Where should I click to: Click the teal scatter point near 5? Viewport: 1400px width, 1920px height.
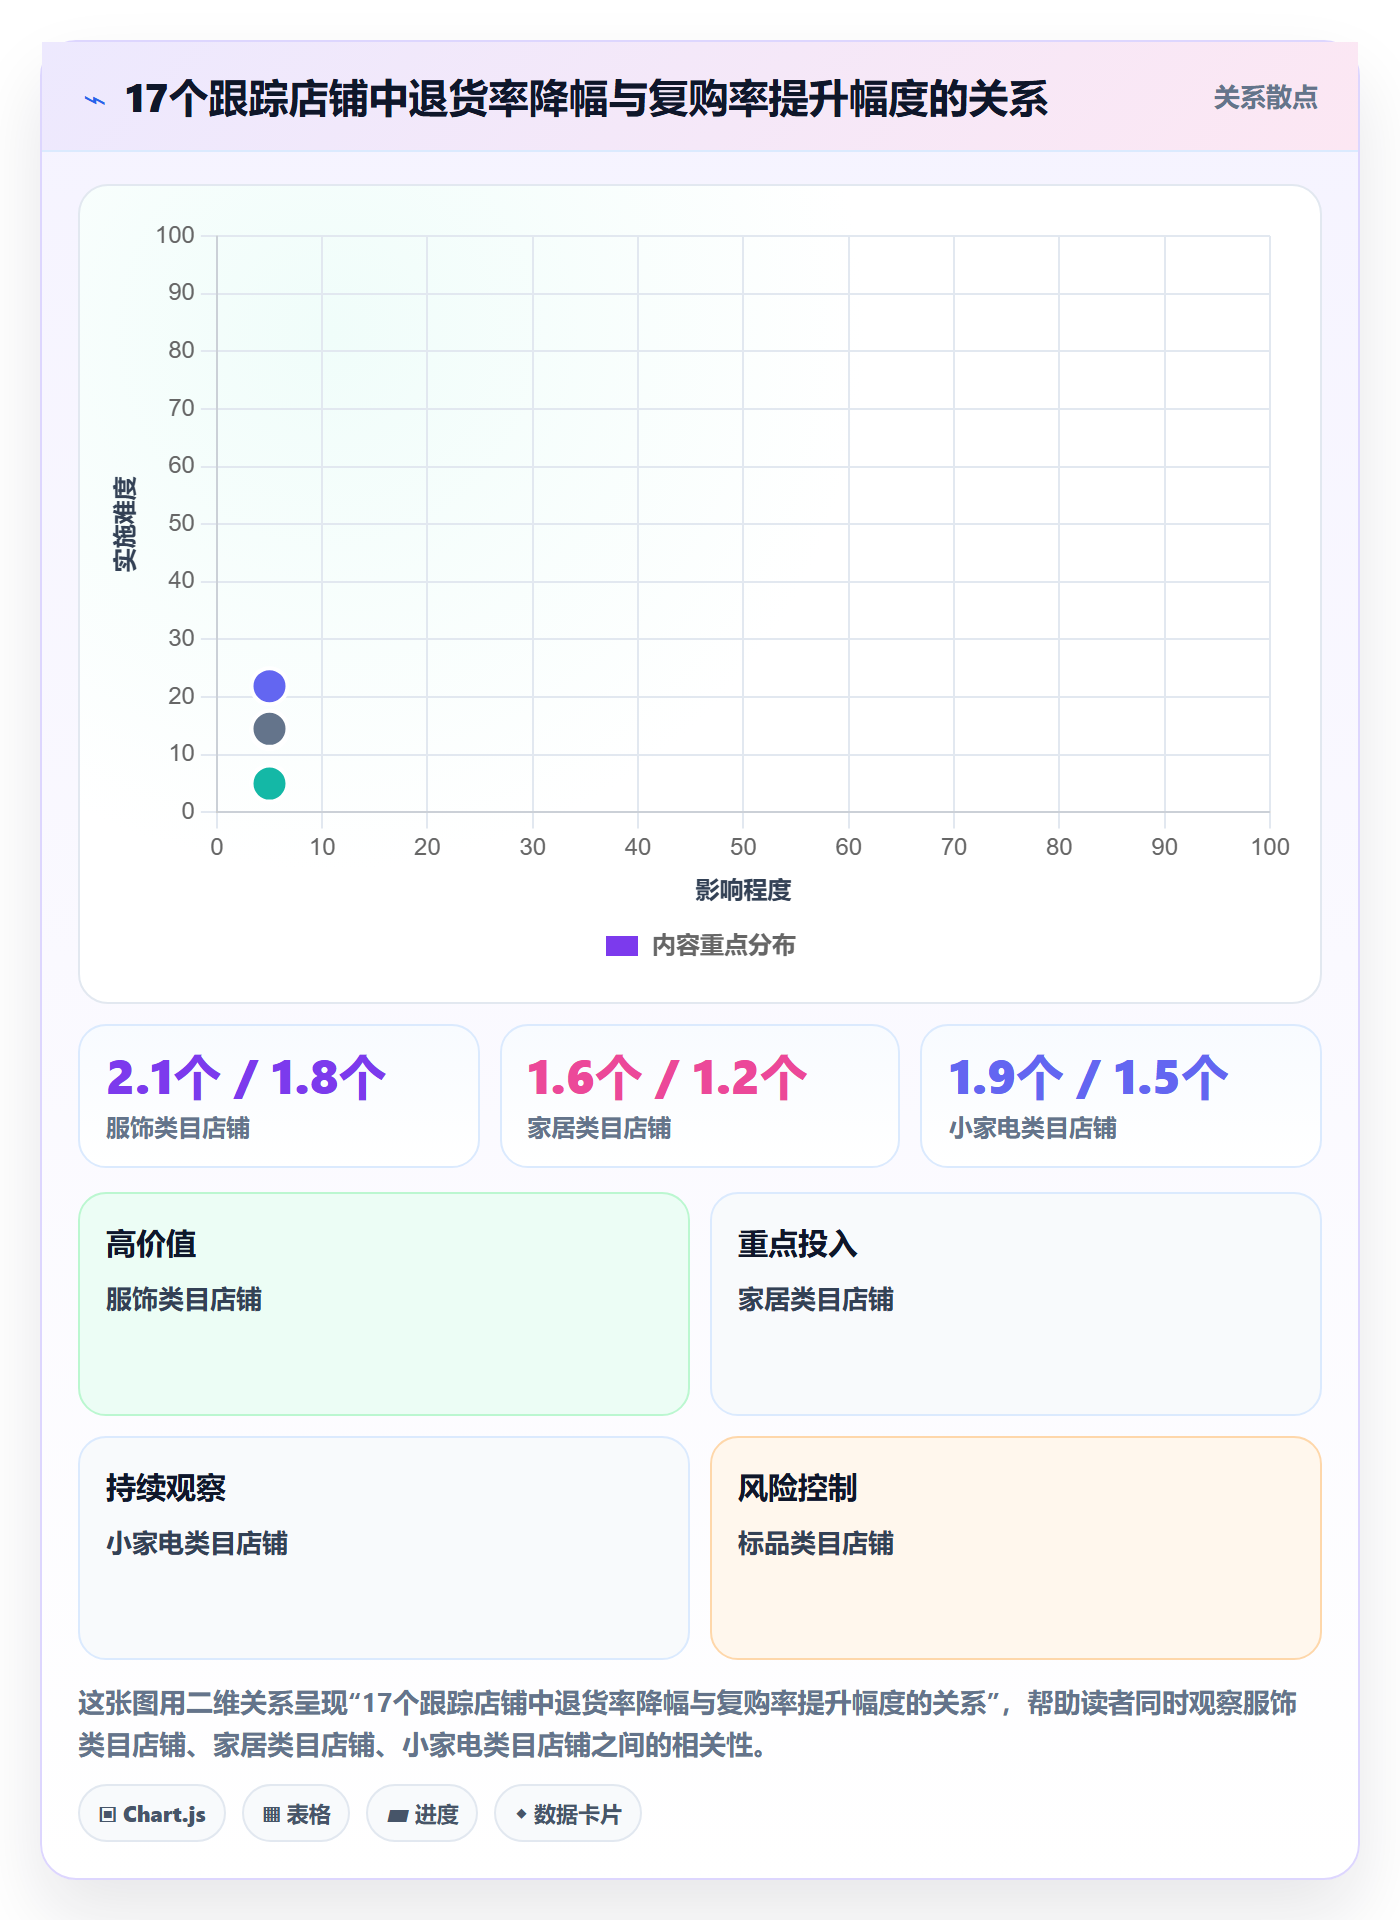point(269,783)
